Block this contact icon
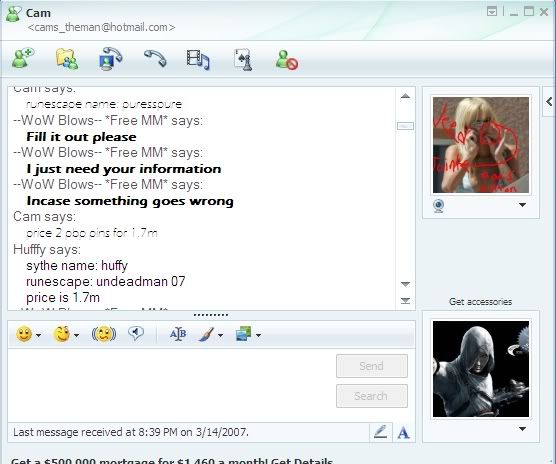 click(x=287, y=60)
